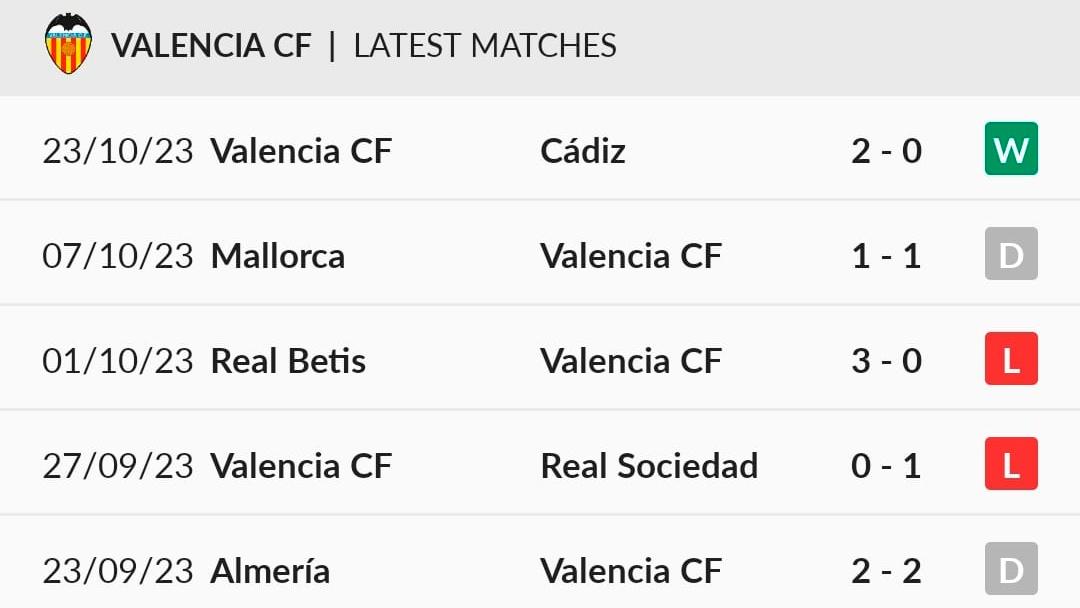Viewport: 1080px width, 608px height.
Task: Select the 23/10/23 match date
Action: [x=118, y=151]
